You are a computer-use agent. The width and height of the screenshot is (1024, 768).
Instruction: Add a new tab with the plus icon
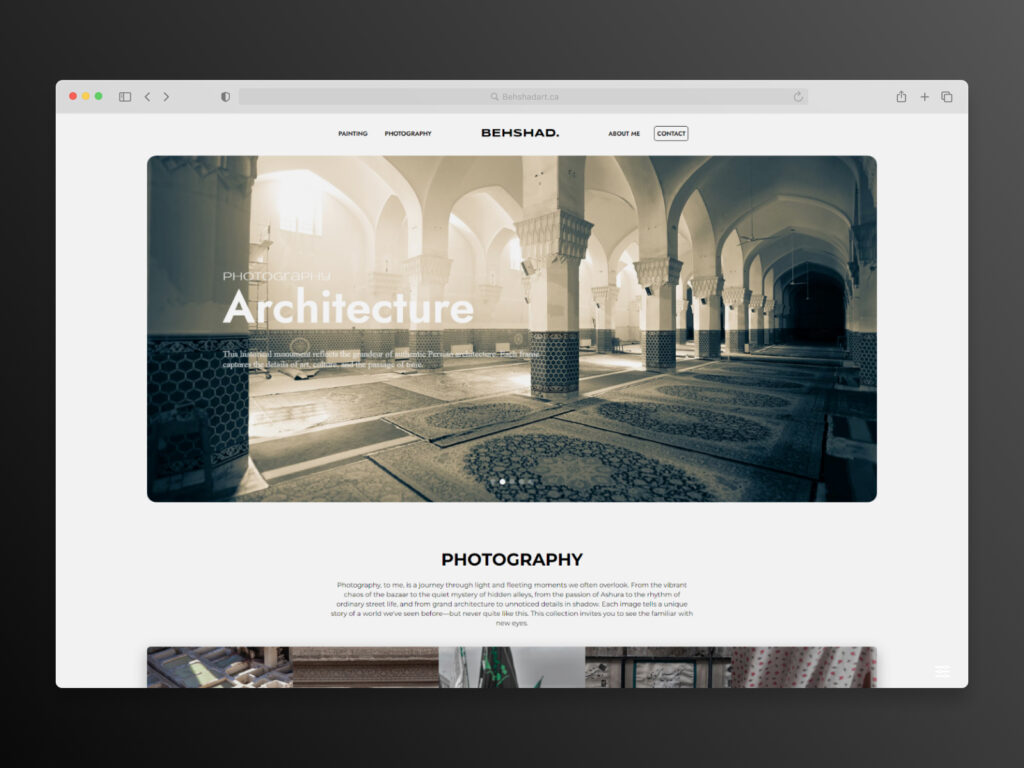(924, 97)
